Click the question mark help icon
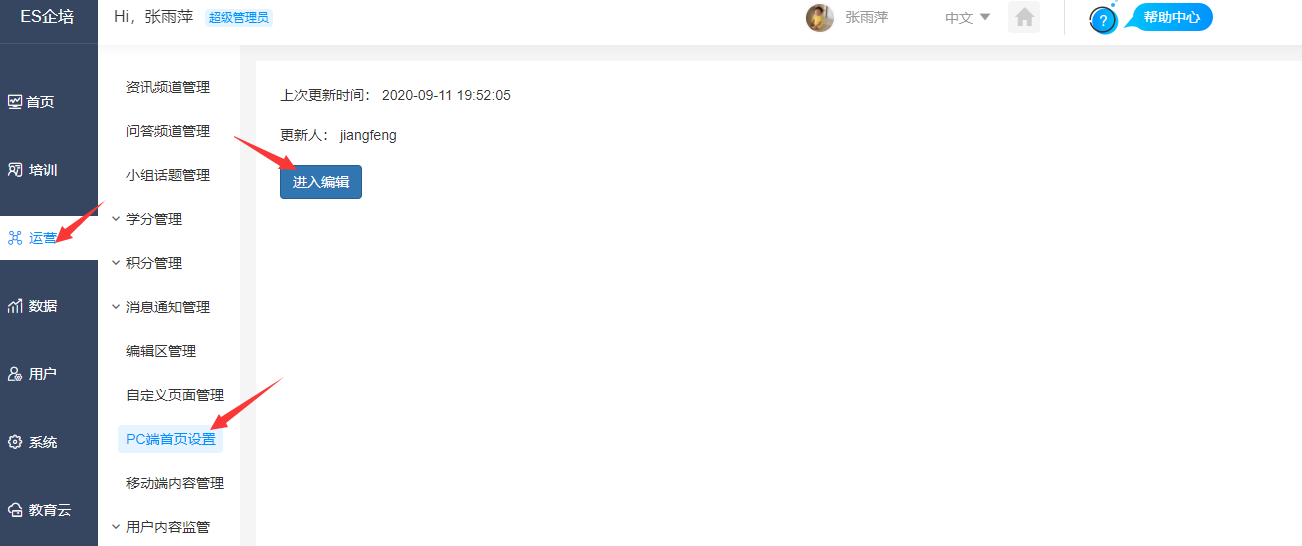Image resolution: width=1302 pixels, height=546 pixels. (x=1103, y=20)
